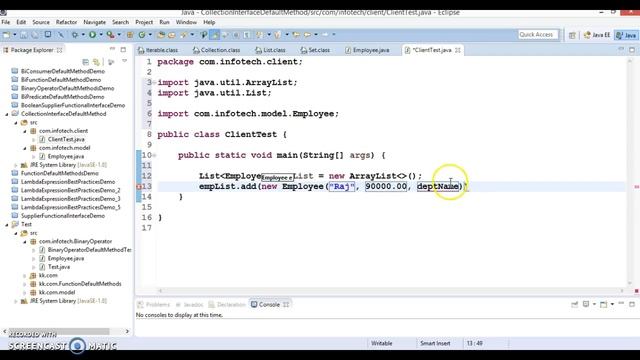Viewport: 640px width, 360px height.
Task: Switch to the List.class editor tab
Action: pos(270,50)
